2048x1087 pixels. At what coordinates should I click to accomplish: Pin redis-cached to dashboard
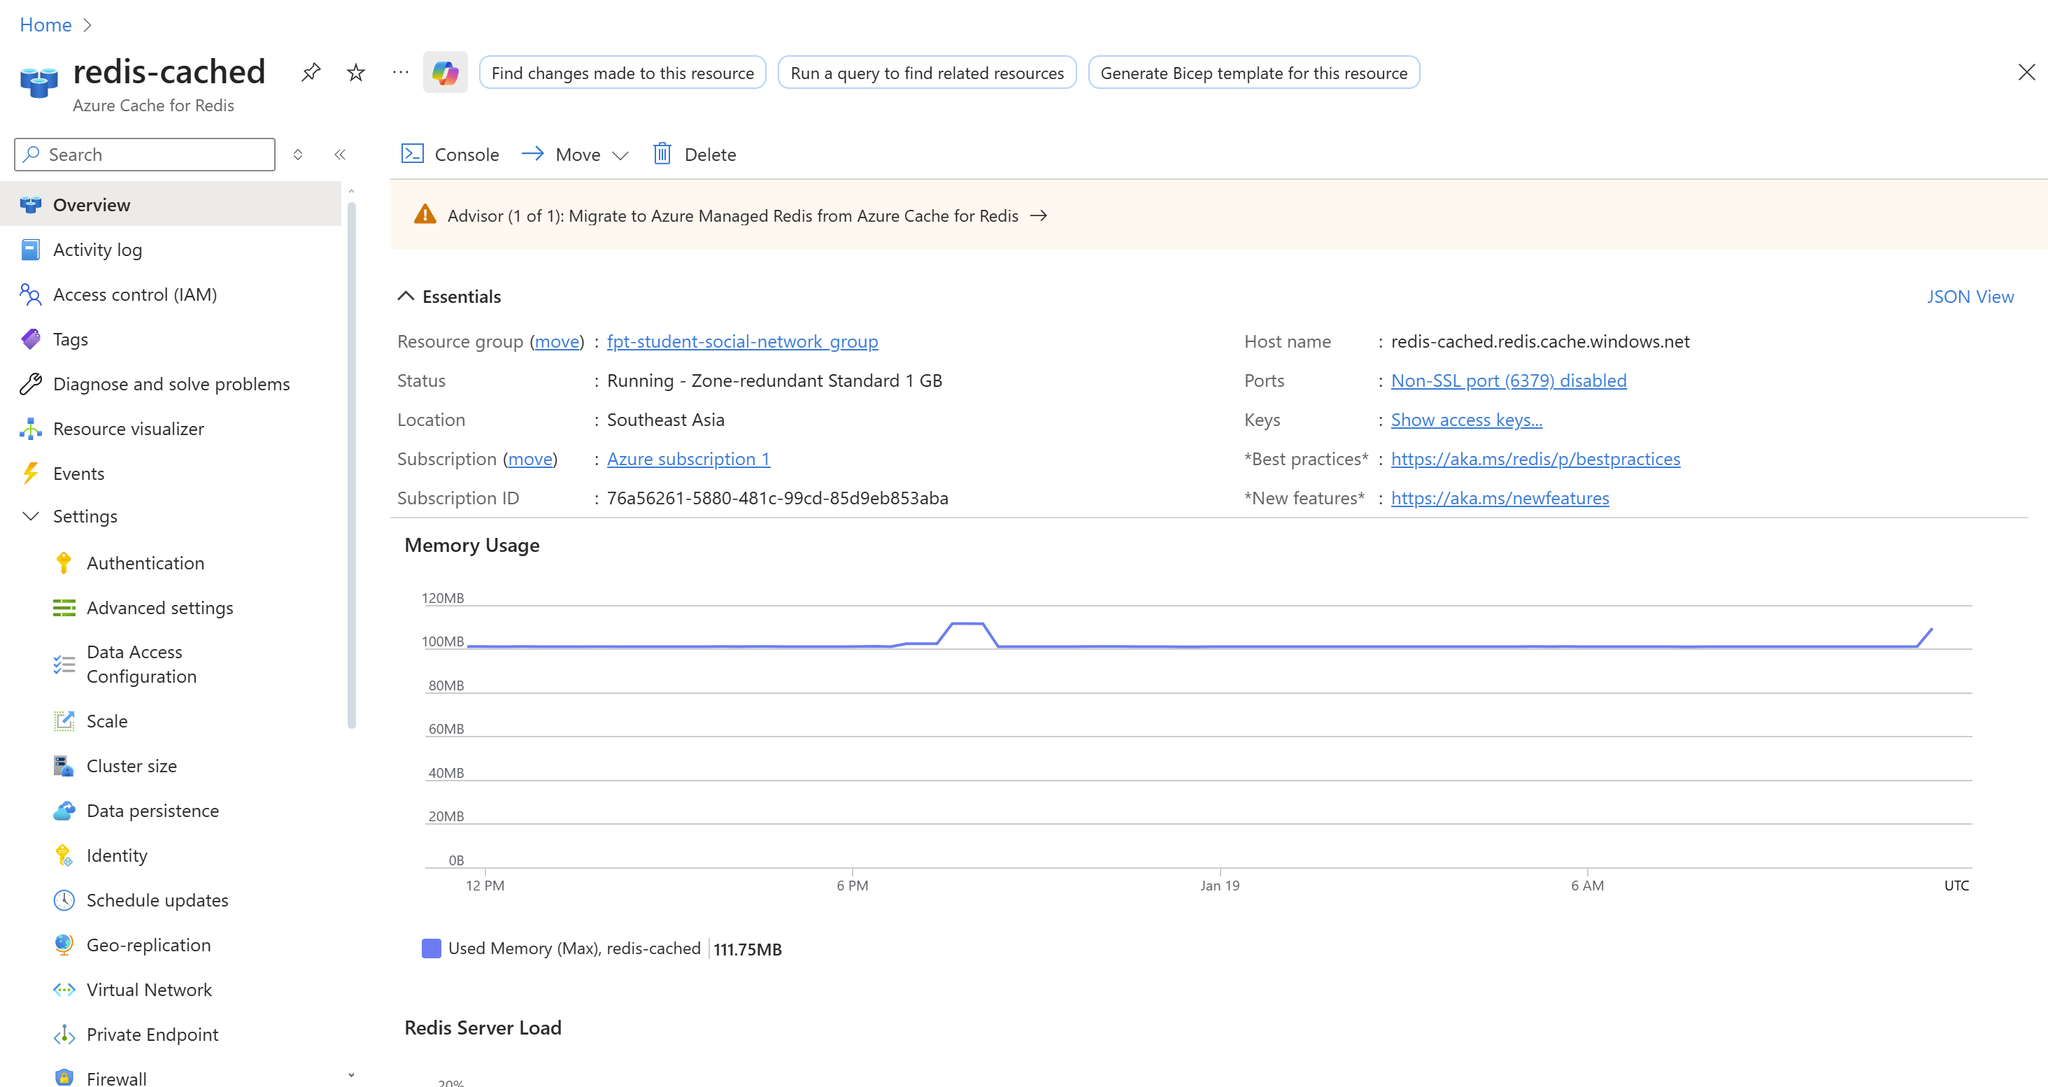311,72
